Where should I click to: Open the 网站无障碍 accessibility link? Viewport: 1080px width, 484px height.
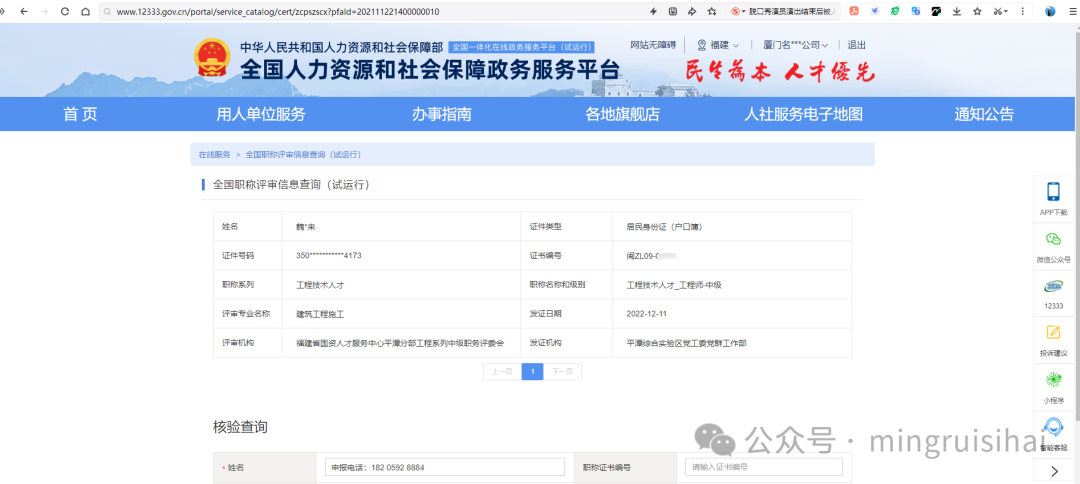[653, 45]
